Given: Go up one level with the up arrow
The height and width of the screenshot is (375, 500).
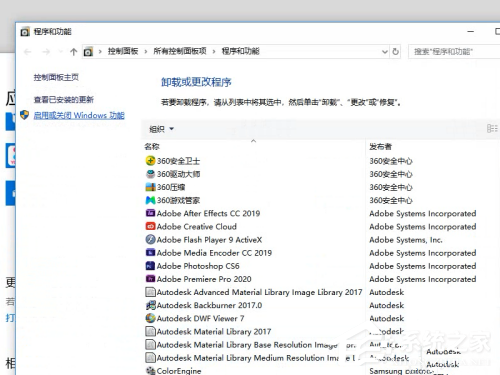Looking at the screenshot, I should tap(74, 52).
